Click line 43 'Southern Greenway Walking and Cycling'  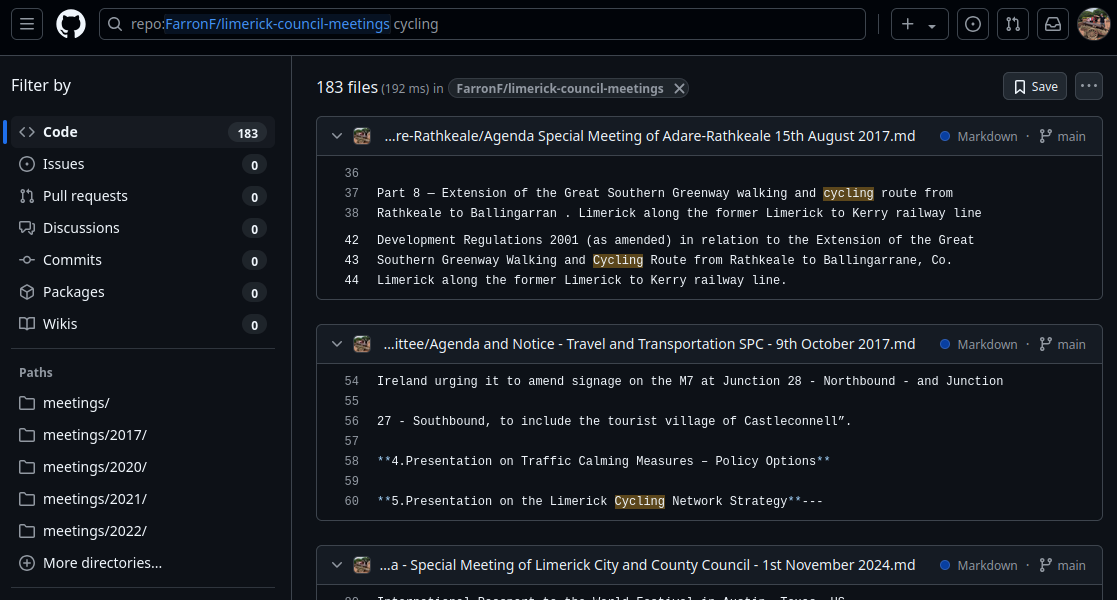tap(665, 260)
